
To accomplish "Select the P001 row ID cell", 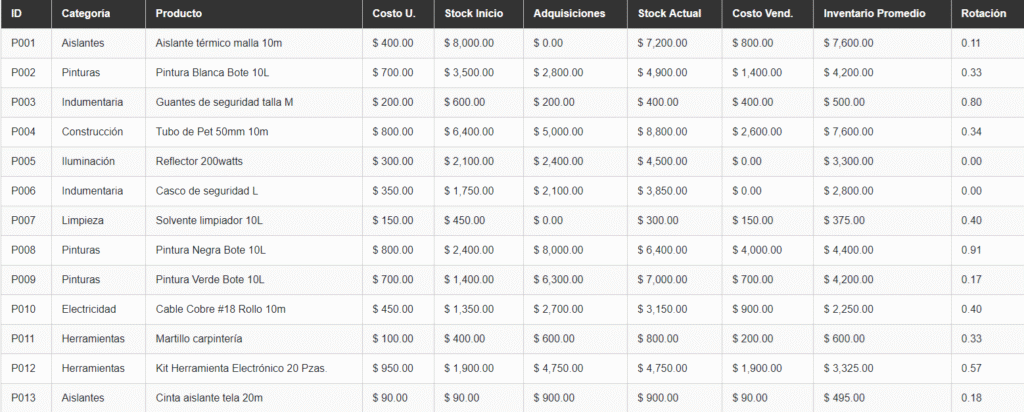I will tap(23, 44).
